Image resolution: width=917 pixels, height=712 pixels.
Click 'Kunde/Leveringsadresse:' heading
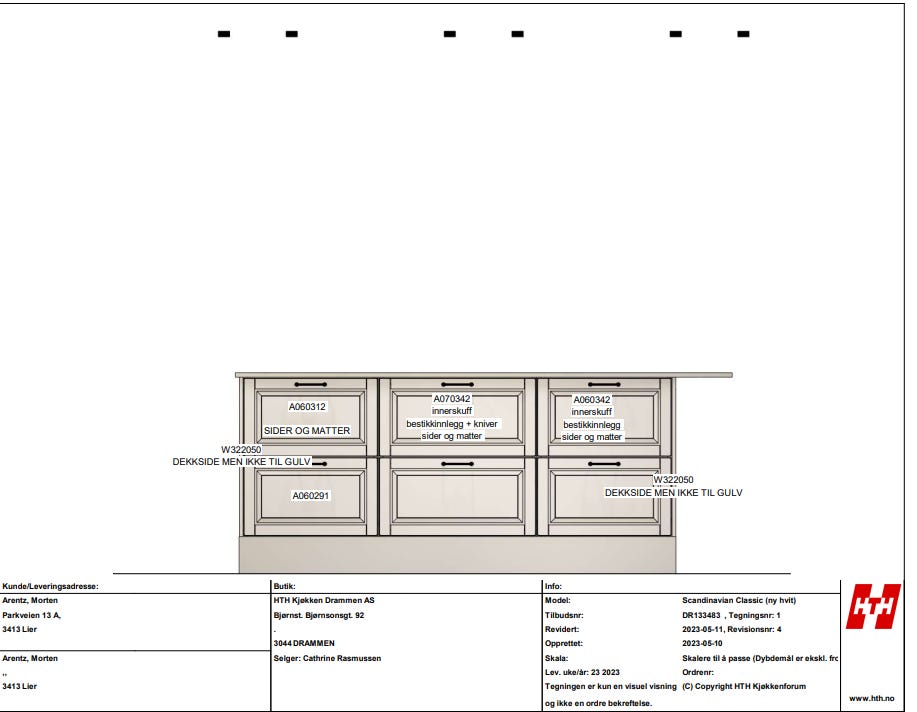click(50, 586)
